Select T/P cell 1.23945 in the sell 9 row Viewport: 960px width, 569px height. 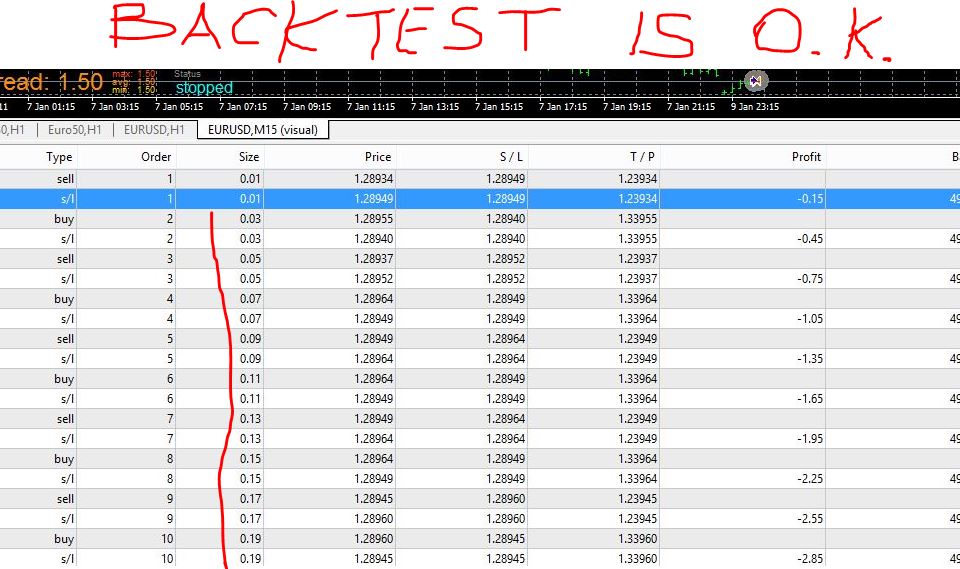point(637,499)
